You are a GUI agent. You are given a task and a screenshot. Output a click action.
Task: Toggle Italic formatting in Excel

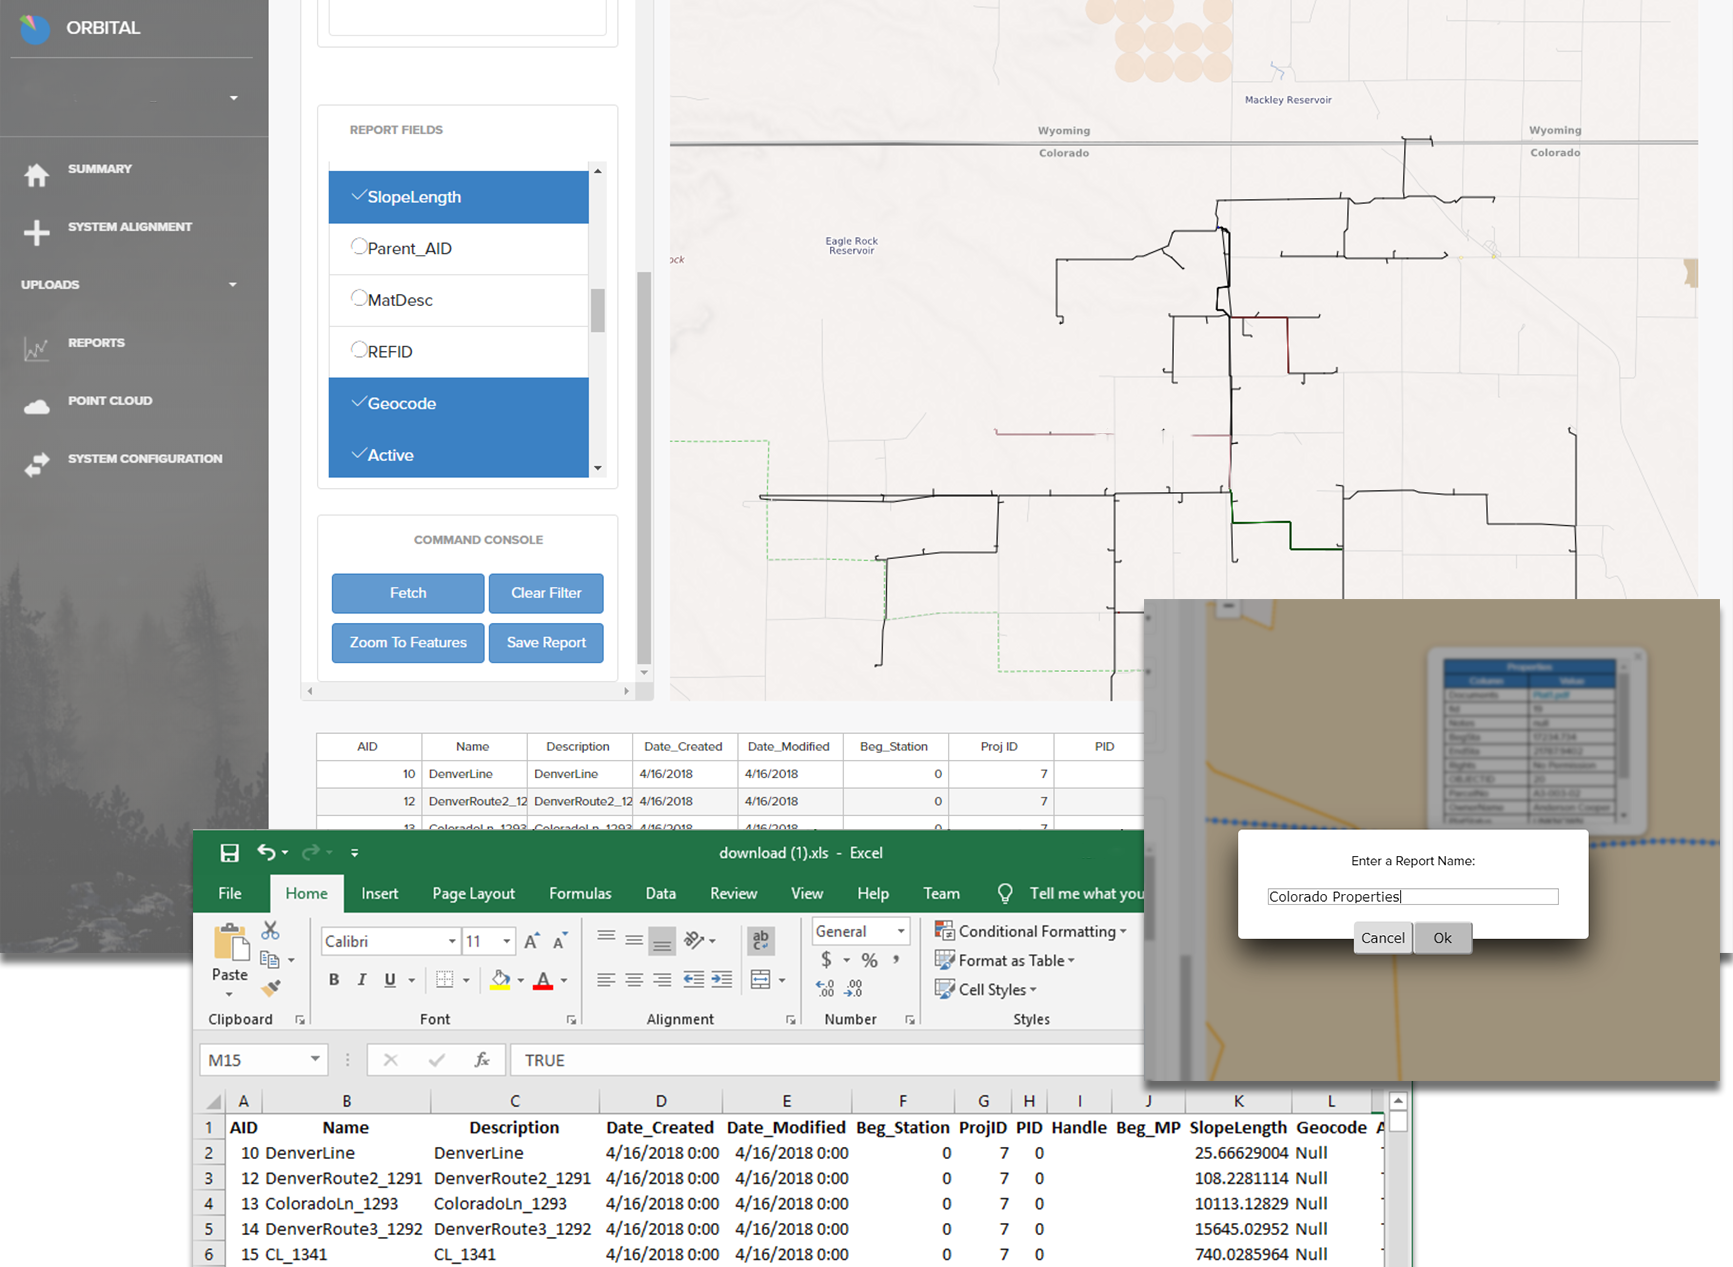pos(361,980)
